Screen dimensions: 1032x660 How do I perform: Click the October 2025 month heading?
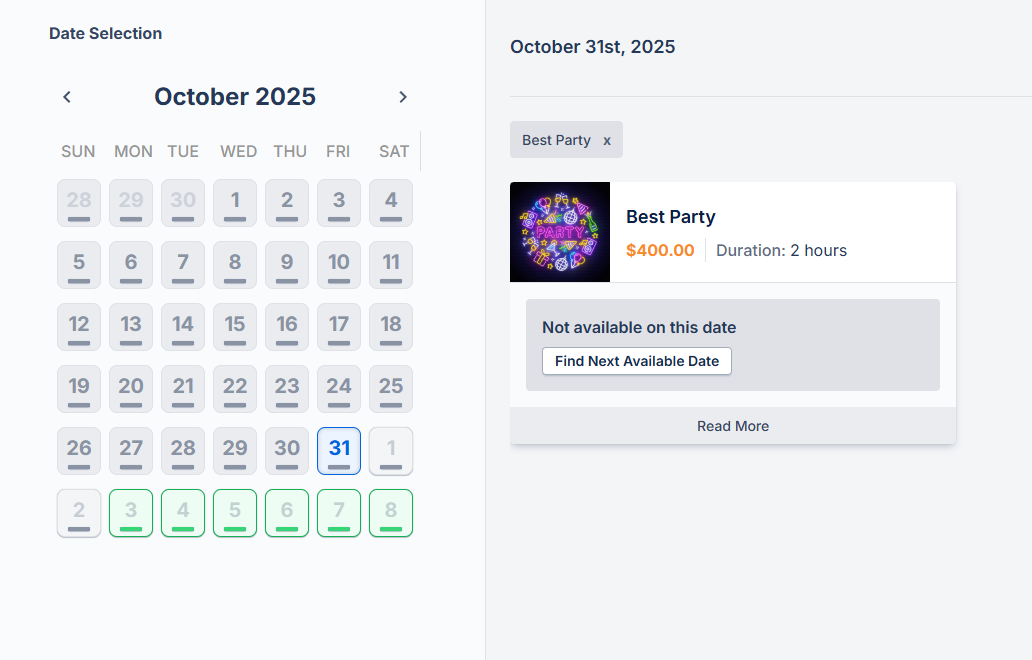(235, 97)
